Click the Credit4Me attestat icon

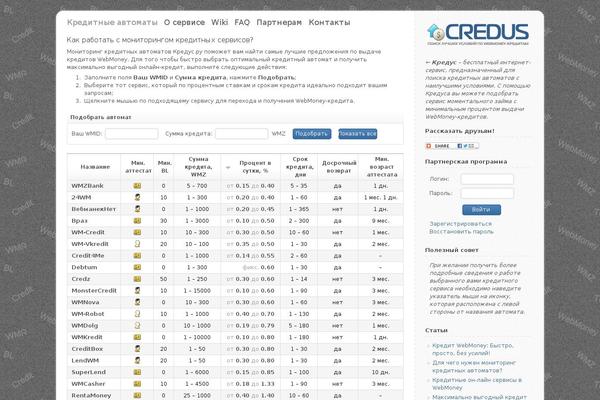[x=137, y=256]
